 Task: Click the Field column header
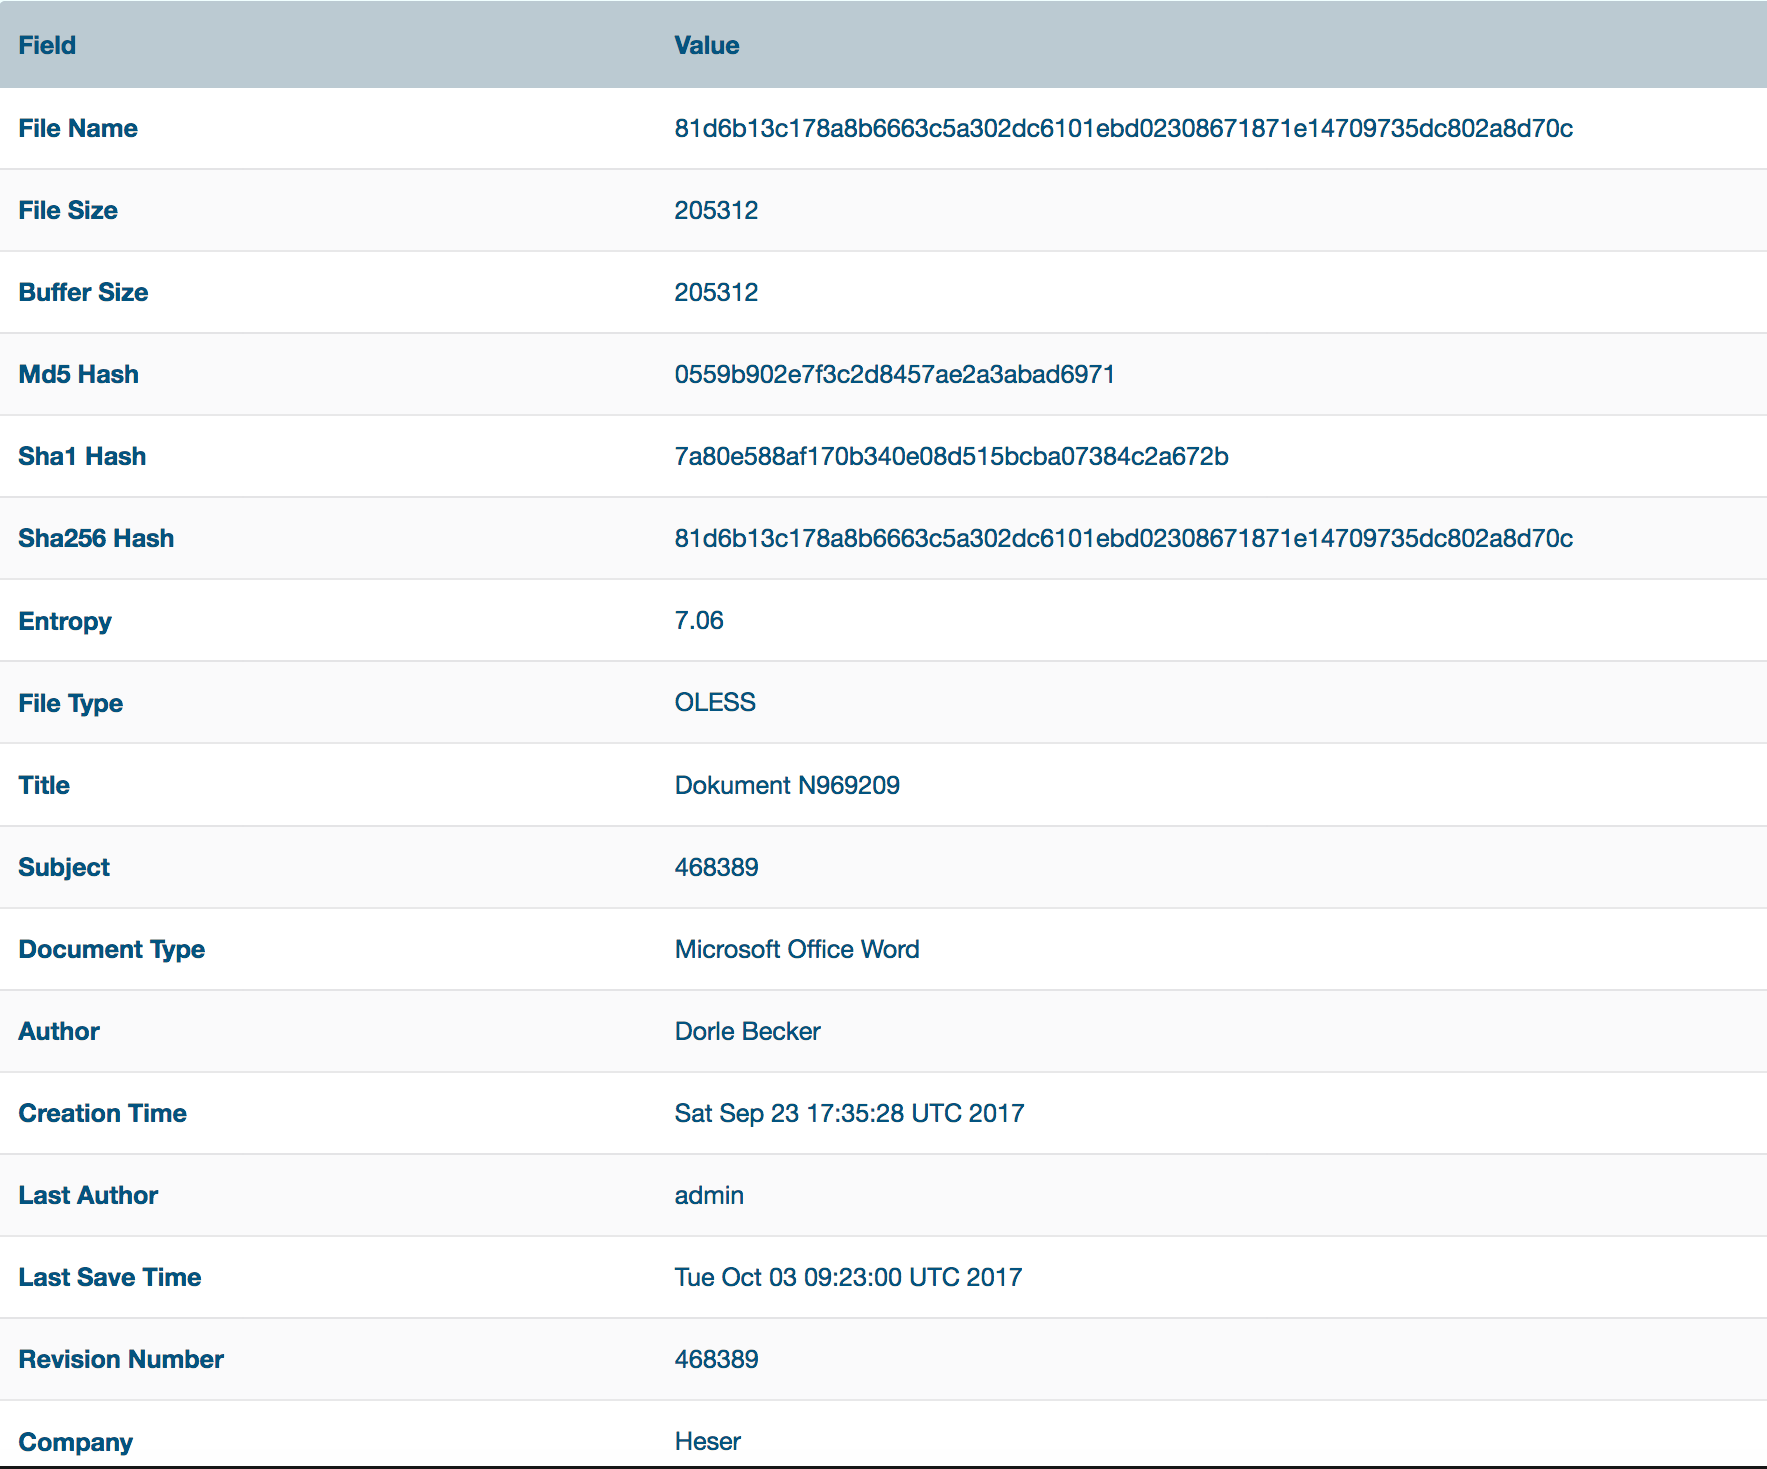point(47,46)
